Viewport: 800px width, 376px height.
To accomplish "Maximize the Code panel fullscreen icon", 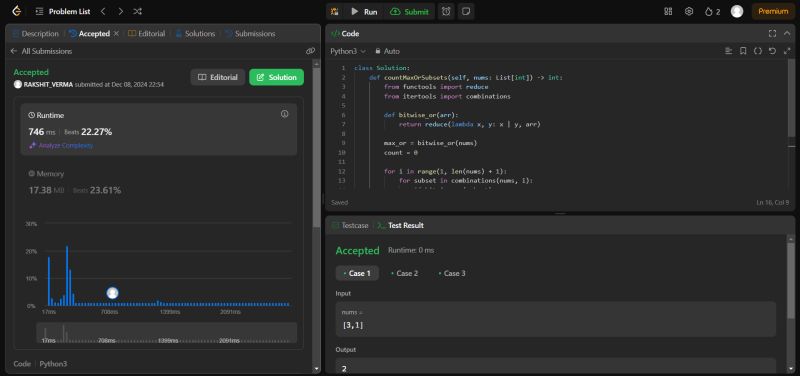I will [x=772, y=34].
